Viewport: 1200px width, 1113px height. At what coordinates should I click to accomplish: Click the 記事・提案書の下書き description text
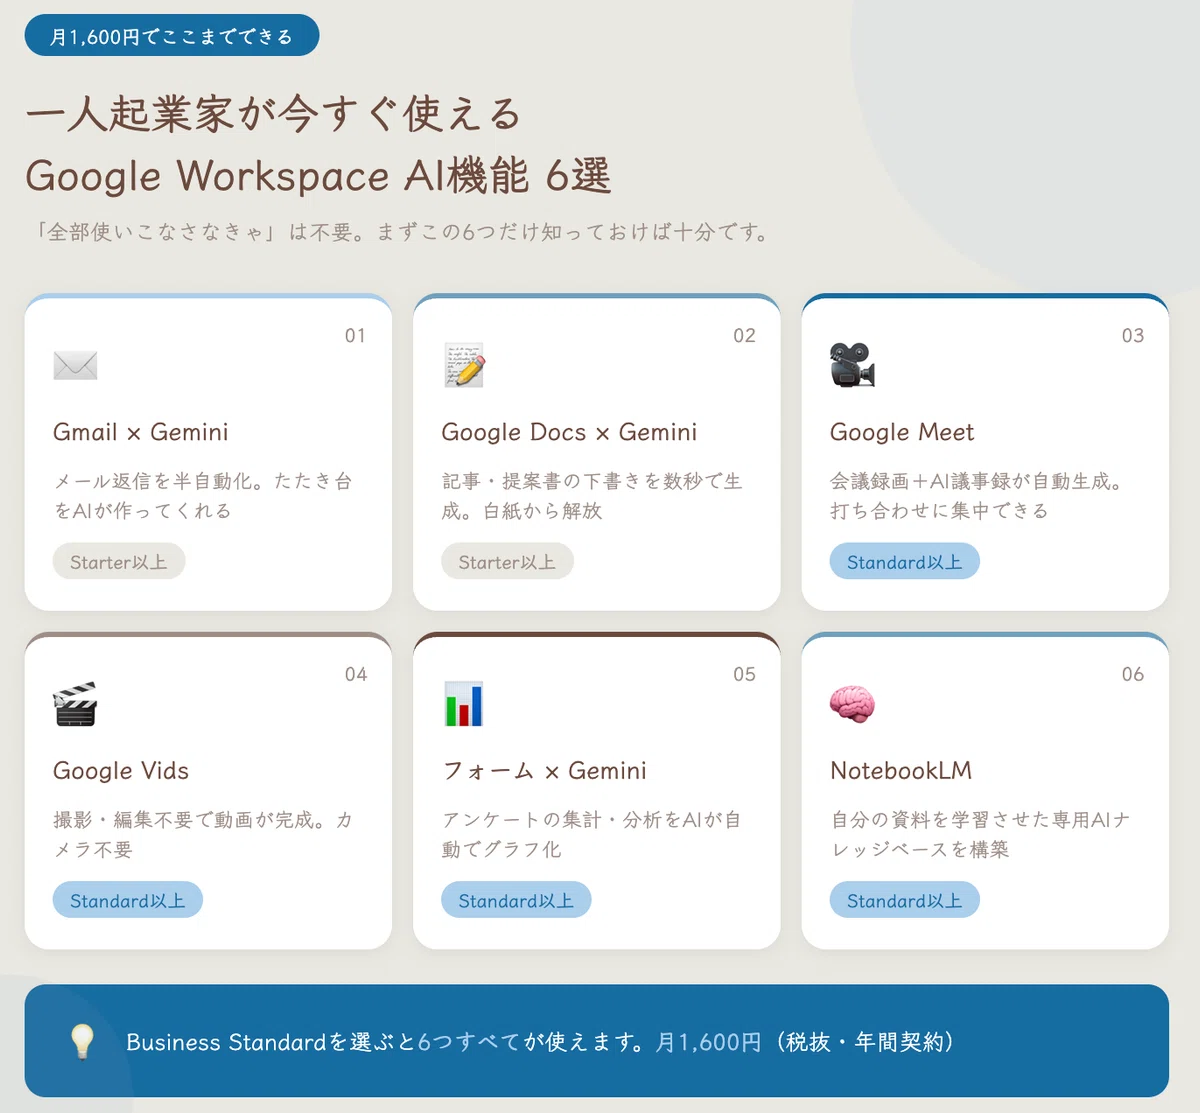[592, 496]
